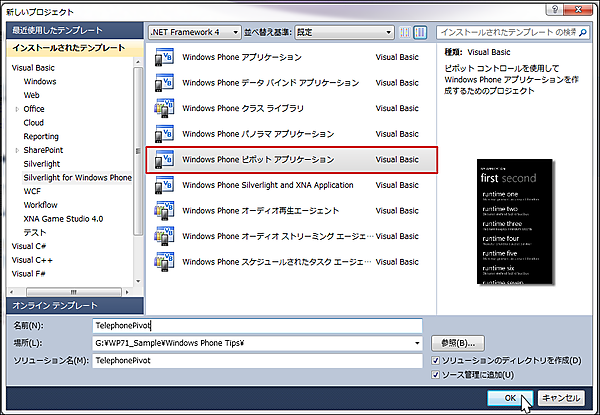Select Silverlight for Windows Phone category
This screenshot has width=600, height=415.
coord(78,178)
